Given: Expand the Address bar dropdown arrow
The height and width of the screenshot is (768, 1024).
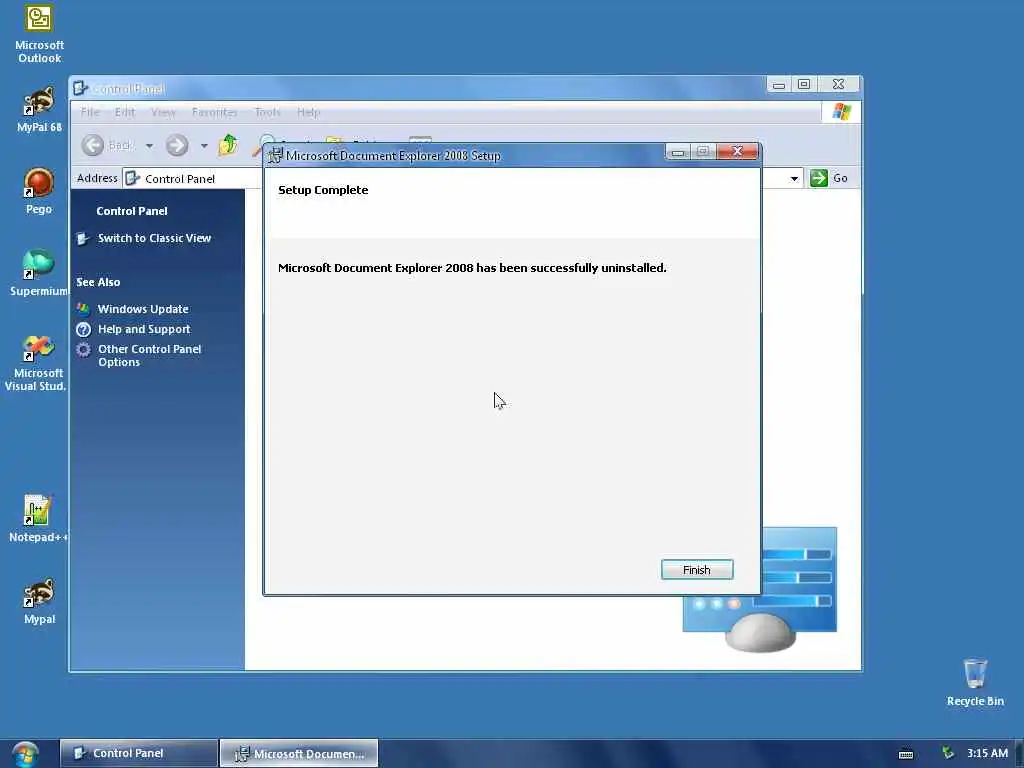Looking at the screenshot, I should [794, 178].
